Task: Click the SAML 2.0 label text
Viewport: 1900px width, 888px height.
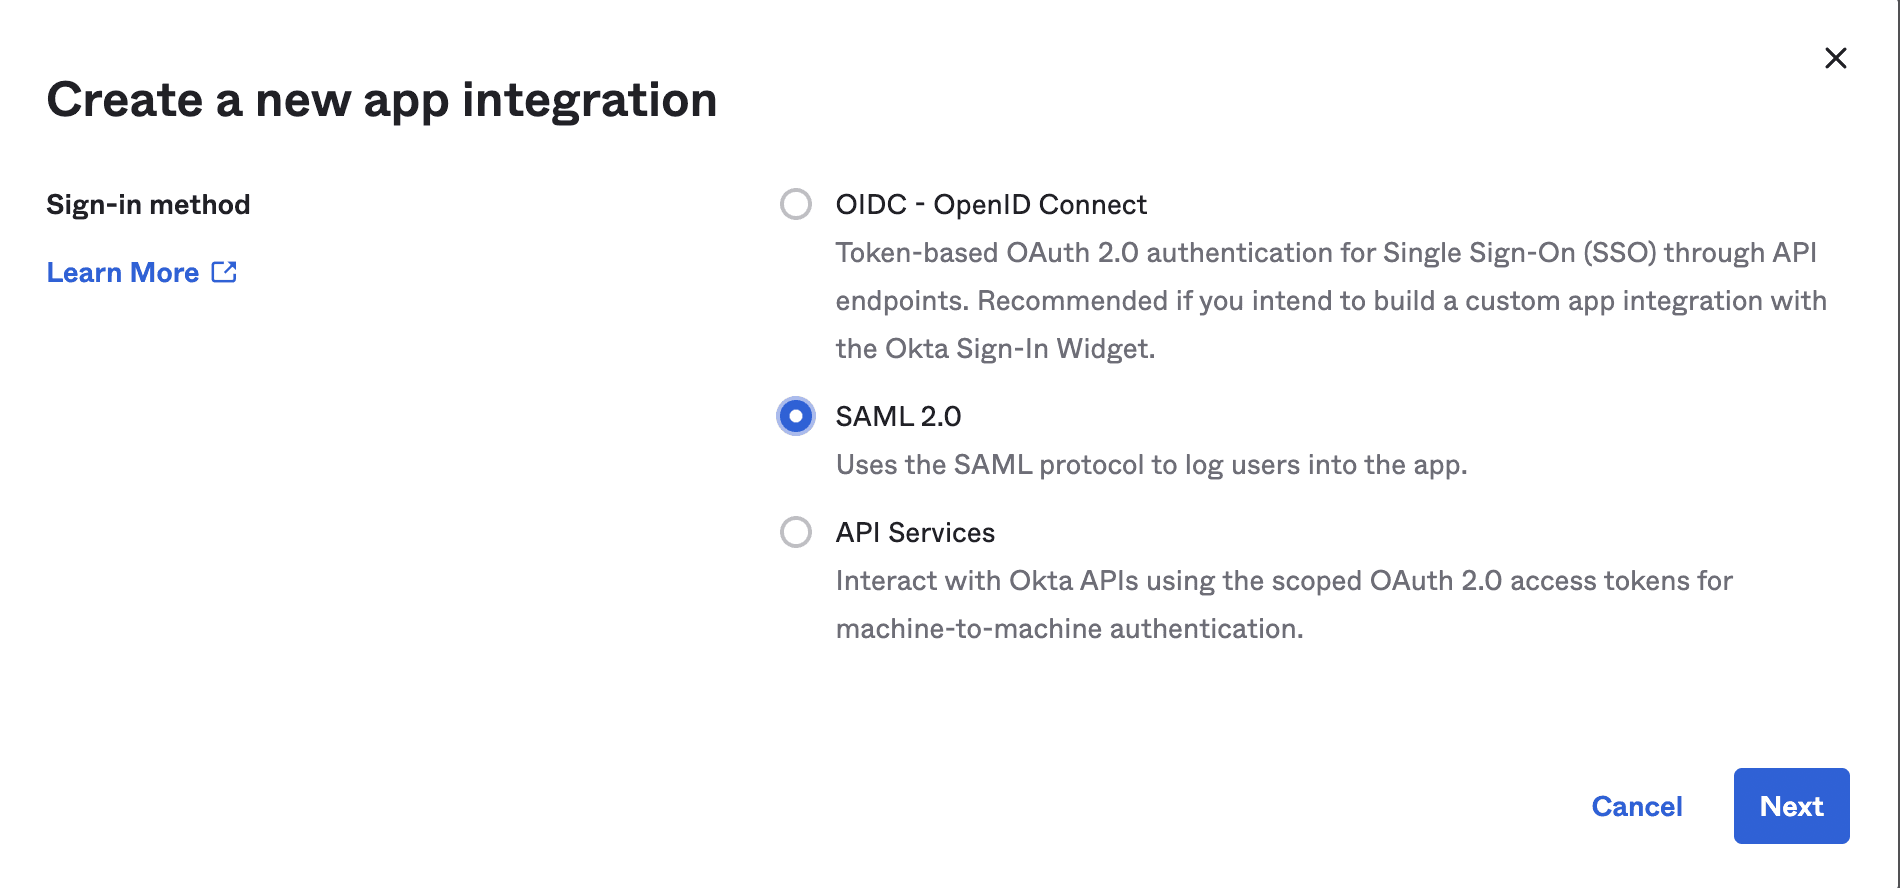Action: click(898, 416)
